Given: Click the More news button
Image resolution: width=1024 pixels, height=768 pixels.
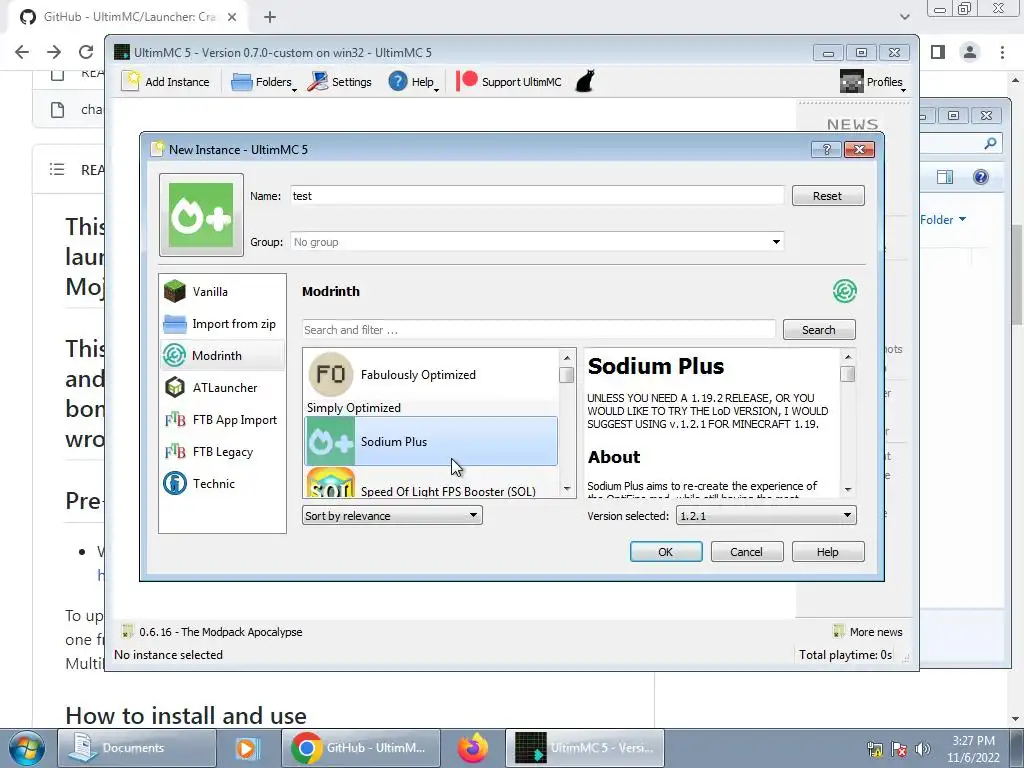Looking at the screenshot, I should click(x=868, y=632).
